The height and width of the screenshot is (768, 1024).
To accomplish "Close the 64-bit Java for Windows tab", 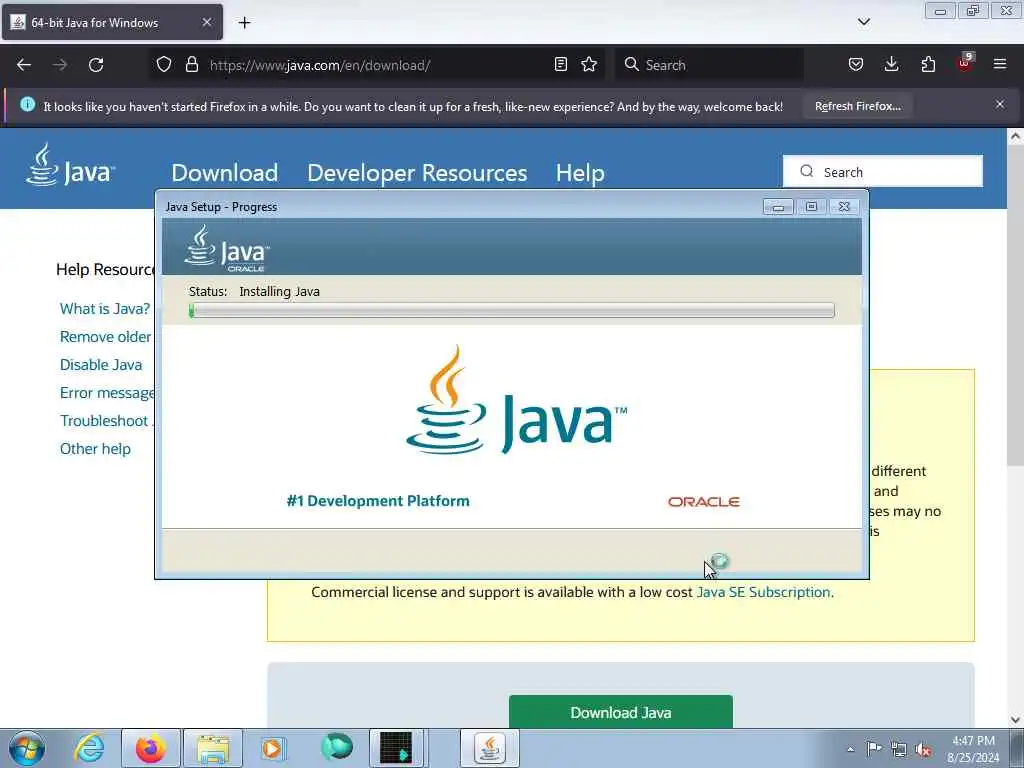I will (x=206, y=22).
